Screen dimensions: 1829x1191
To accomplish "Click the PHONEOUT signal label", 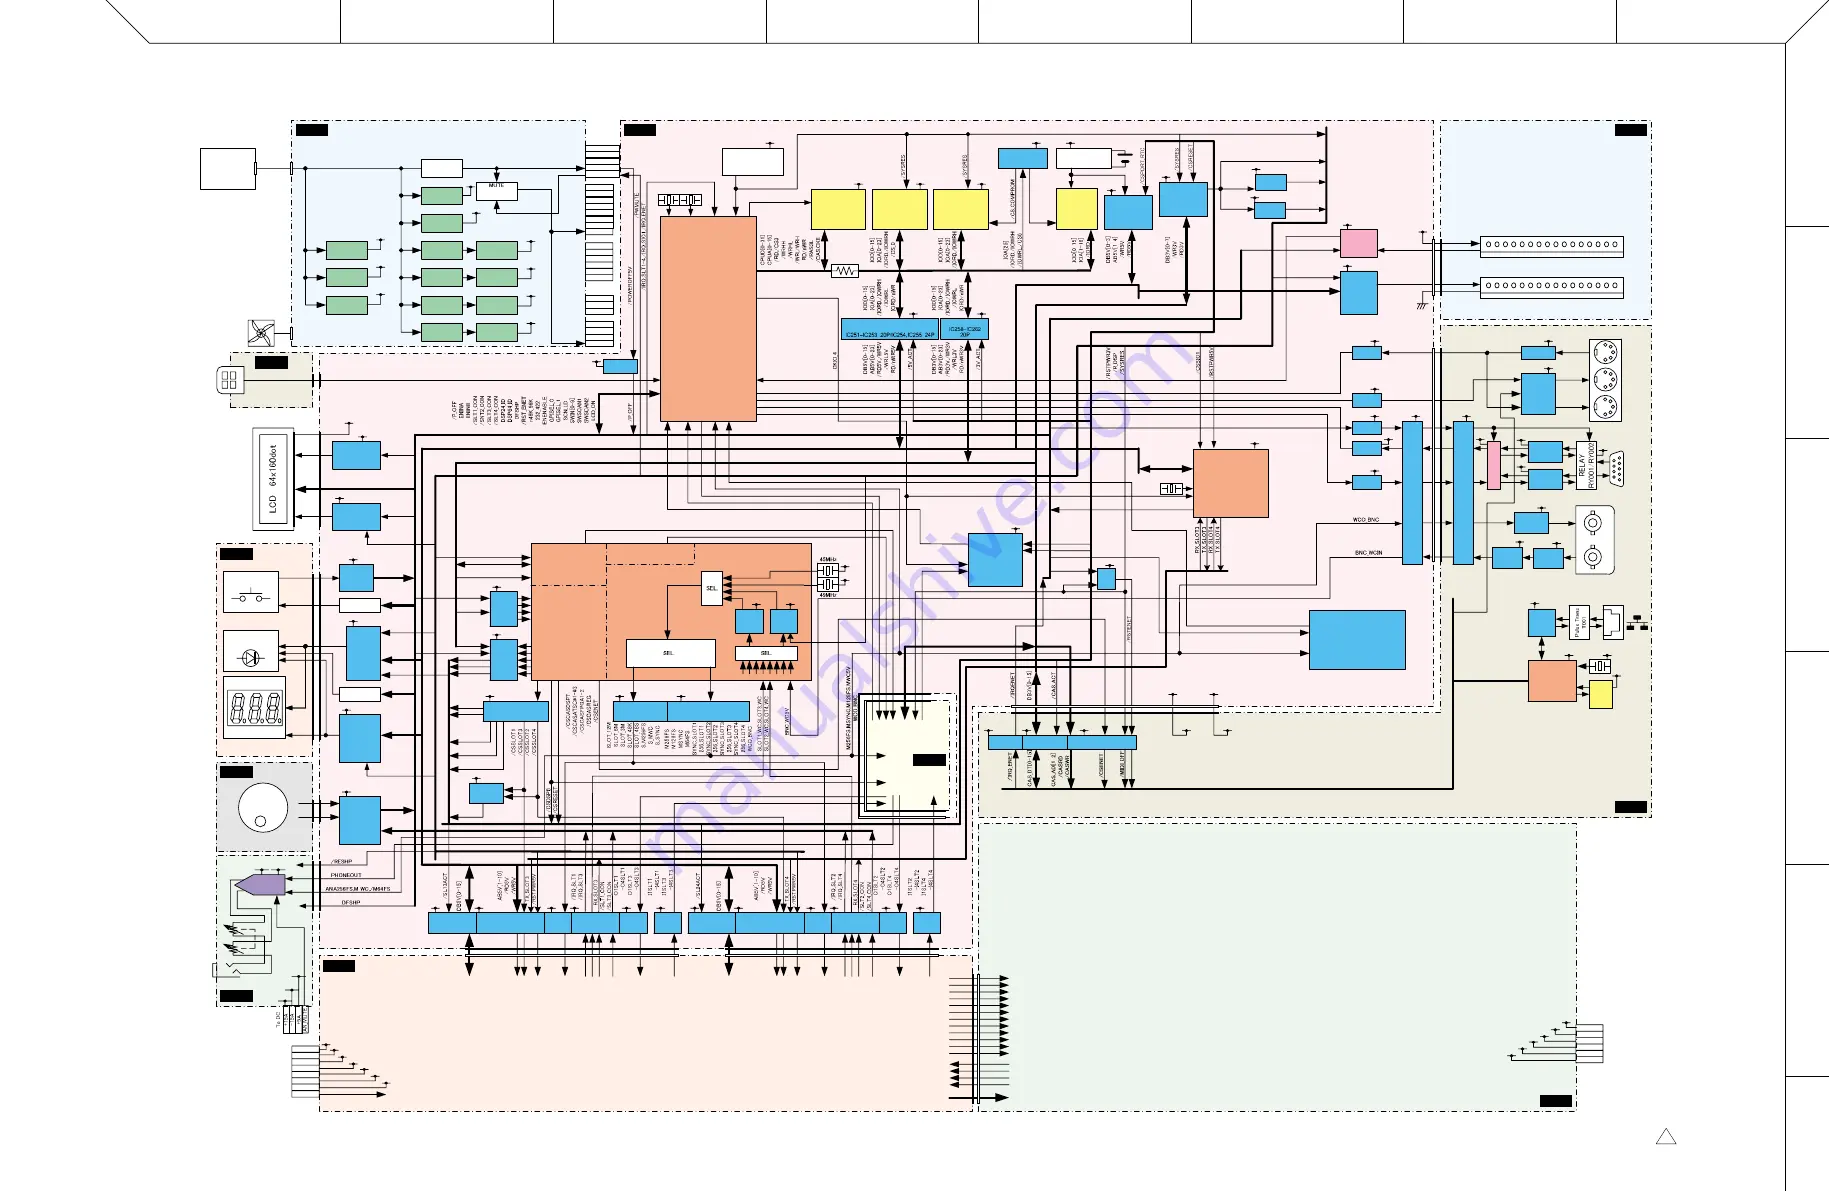I will tap(346, 875).
